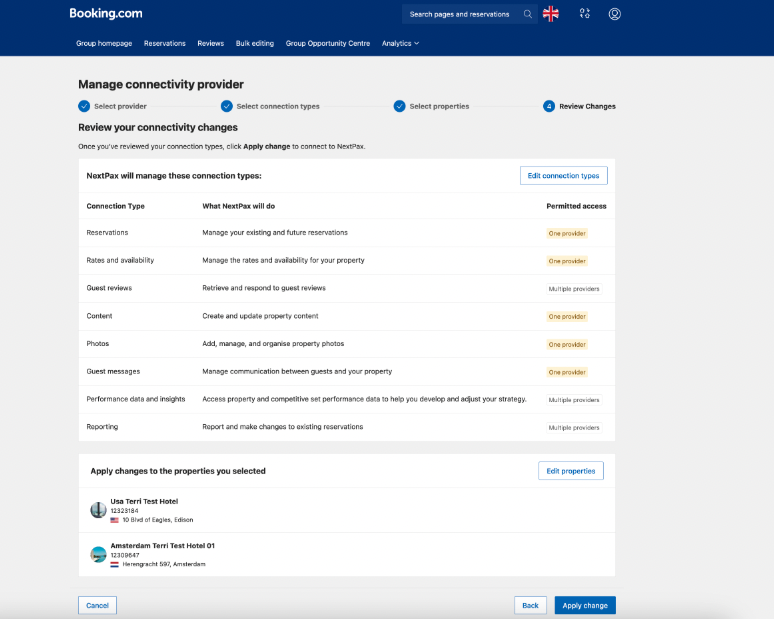Click the Amsterdam Terri Test Hotel 01 thumbnail
Viewport: 774px width, 619px height.
pyautogui.click(x=98, y=554)
